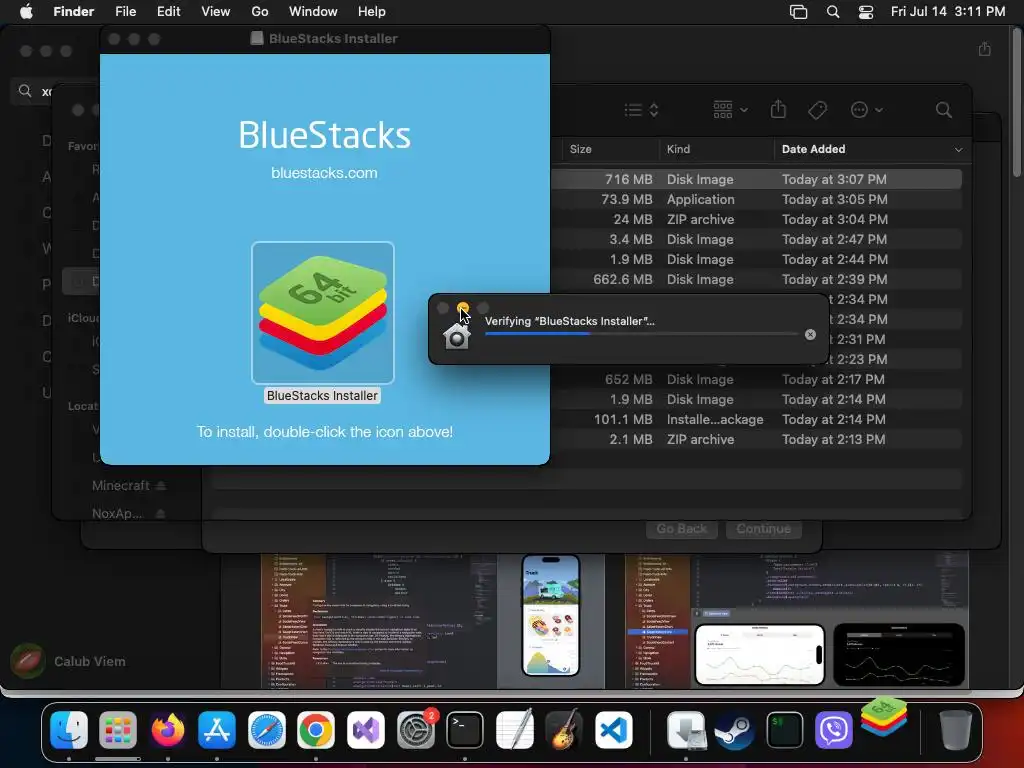Click the screen mirroring icon in menu bar
Image resolution: width=1024 pixels, height=768 pixels.
798,12
